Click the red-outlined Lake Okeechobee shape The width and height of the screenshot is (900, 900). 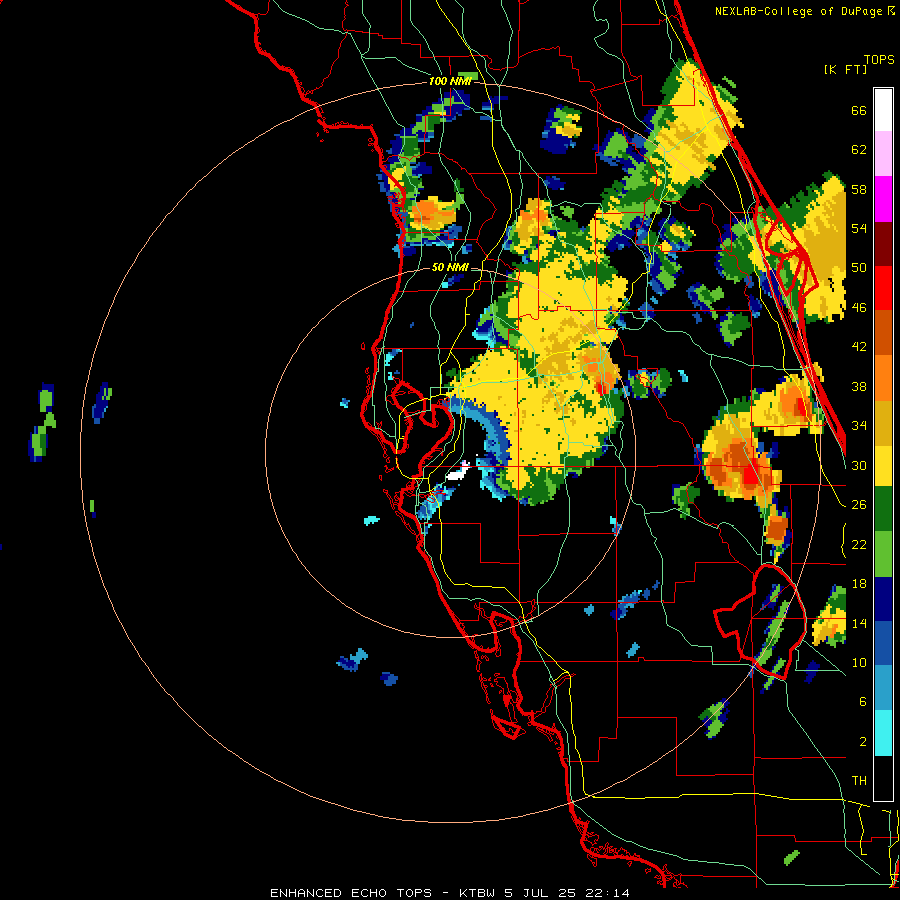coord(761,622)
